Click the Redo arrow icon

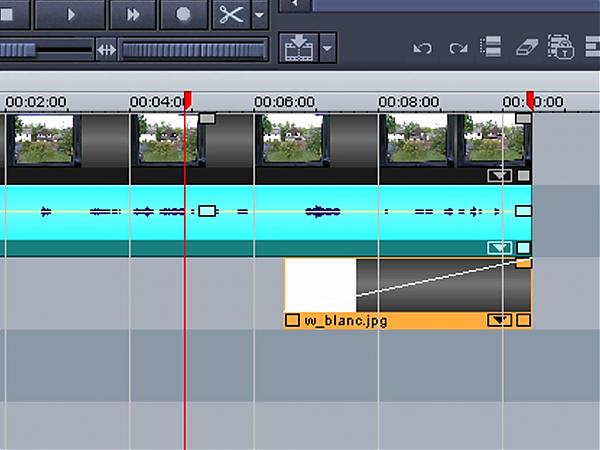point(458,48)
